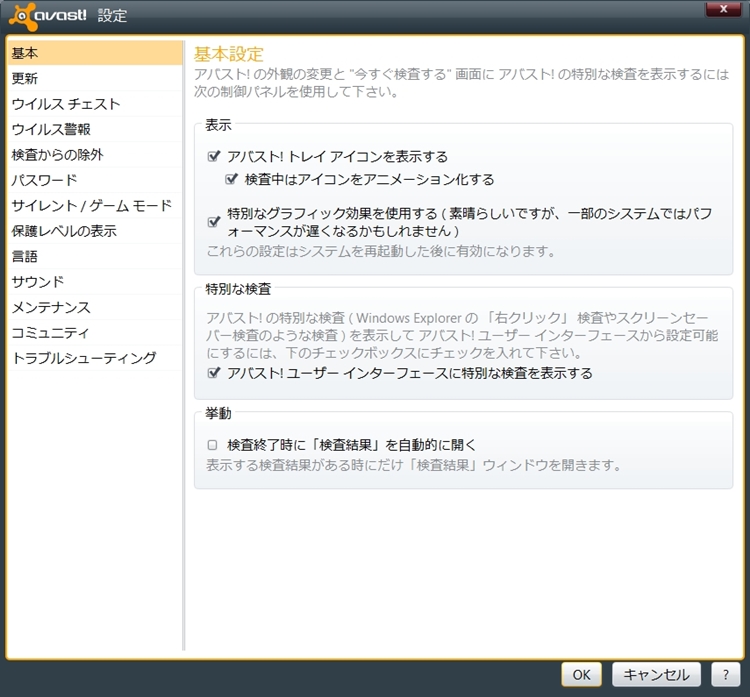Confirm settings with the OK button

click(x=581, y=675)
